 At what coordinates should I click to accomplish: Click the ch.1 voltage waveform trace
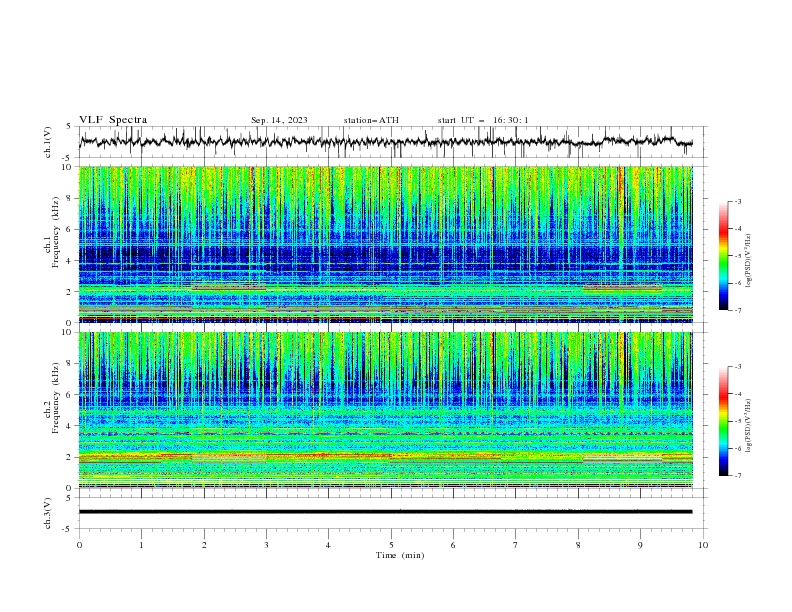386,142
